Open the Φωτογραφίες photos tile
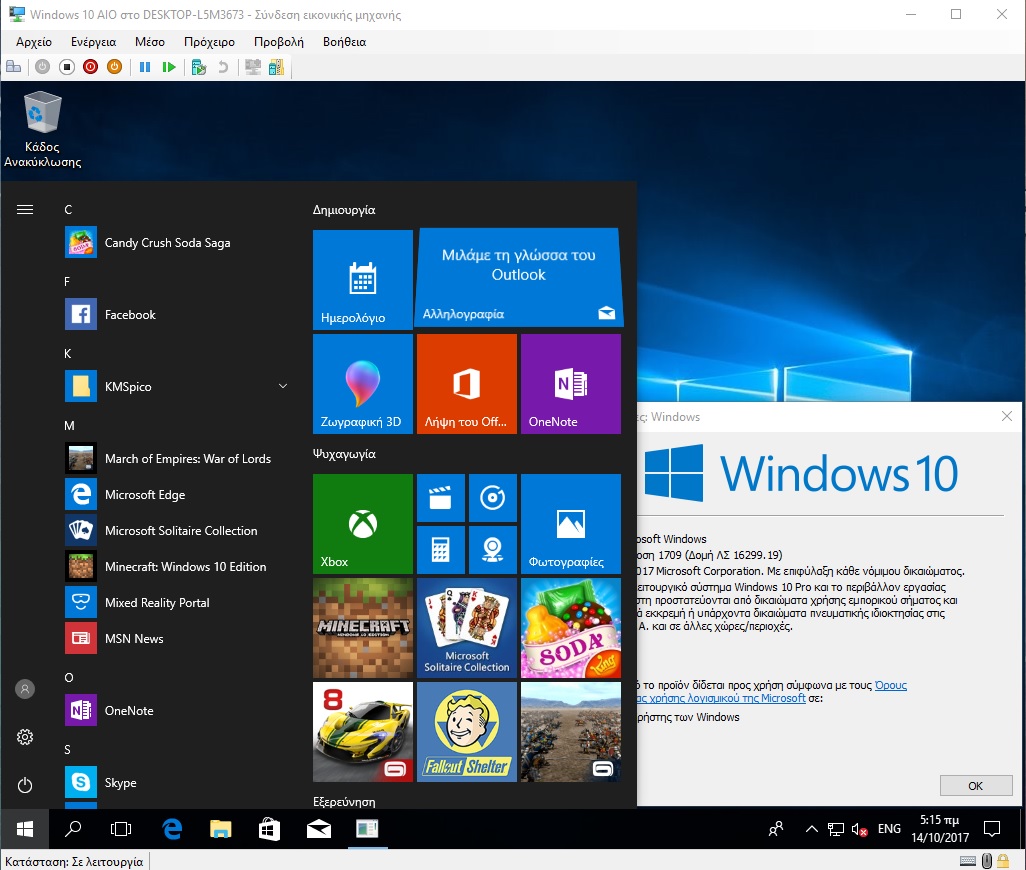Image resolution: width=1026 pixels, height=870 pixels. click(571, 524)
